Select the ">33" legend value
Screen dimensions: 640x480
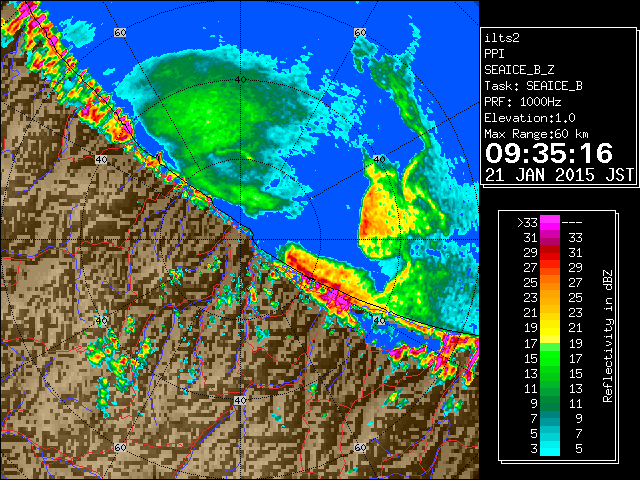tap(527, 223)
